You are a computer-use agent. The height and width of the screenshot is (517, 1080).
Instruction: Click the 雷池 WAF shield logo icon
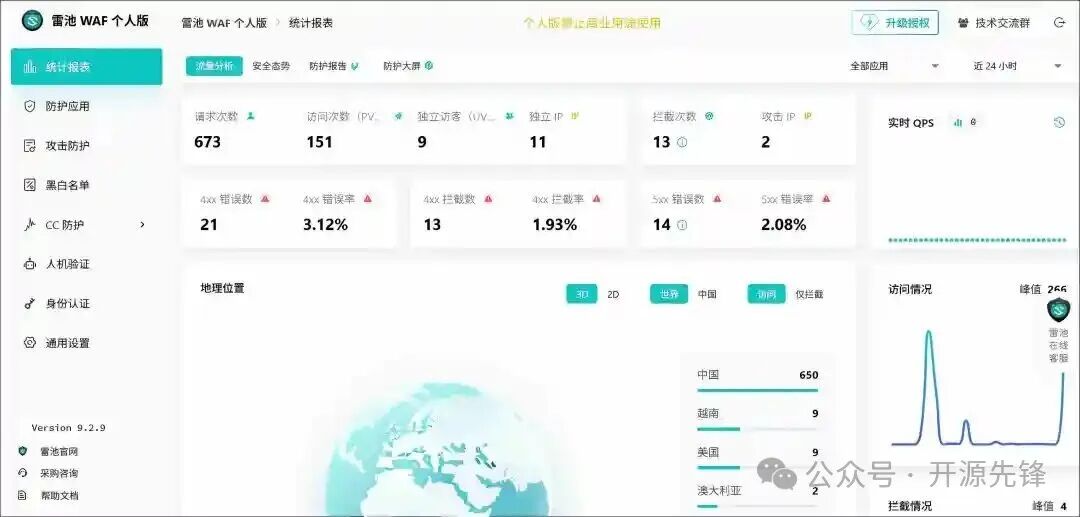(x=33, y=21)
